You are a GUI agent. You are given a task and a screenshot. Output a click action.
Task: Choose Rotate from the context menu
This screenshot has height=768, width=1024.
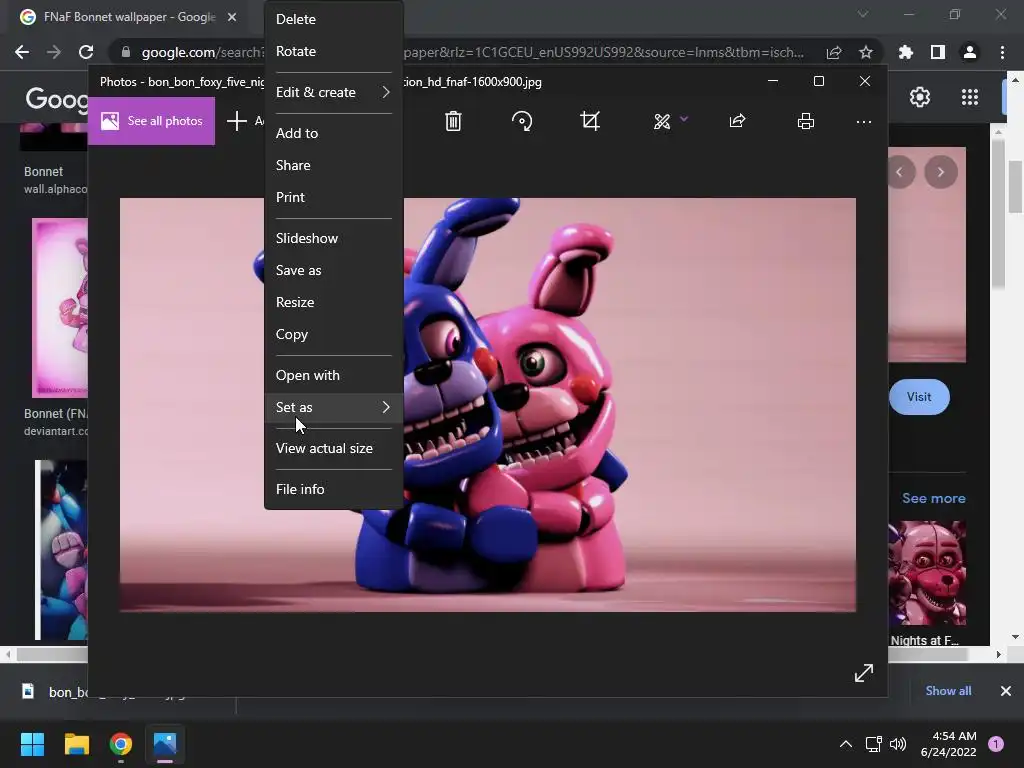coord(333,51)
